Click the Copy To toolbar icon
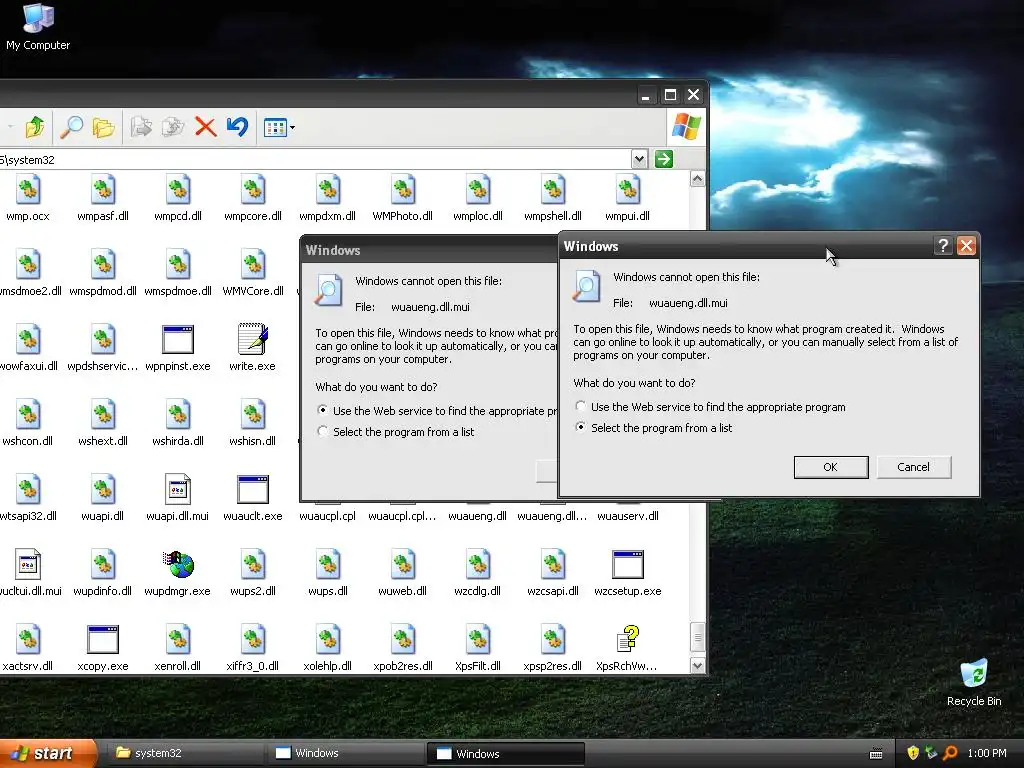 173,127
